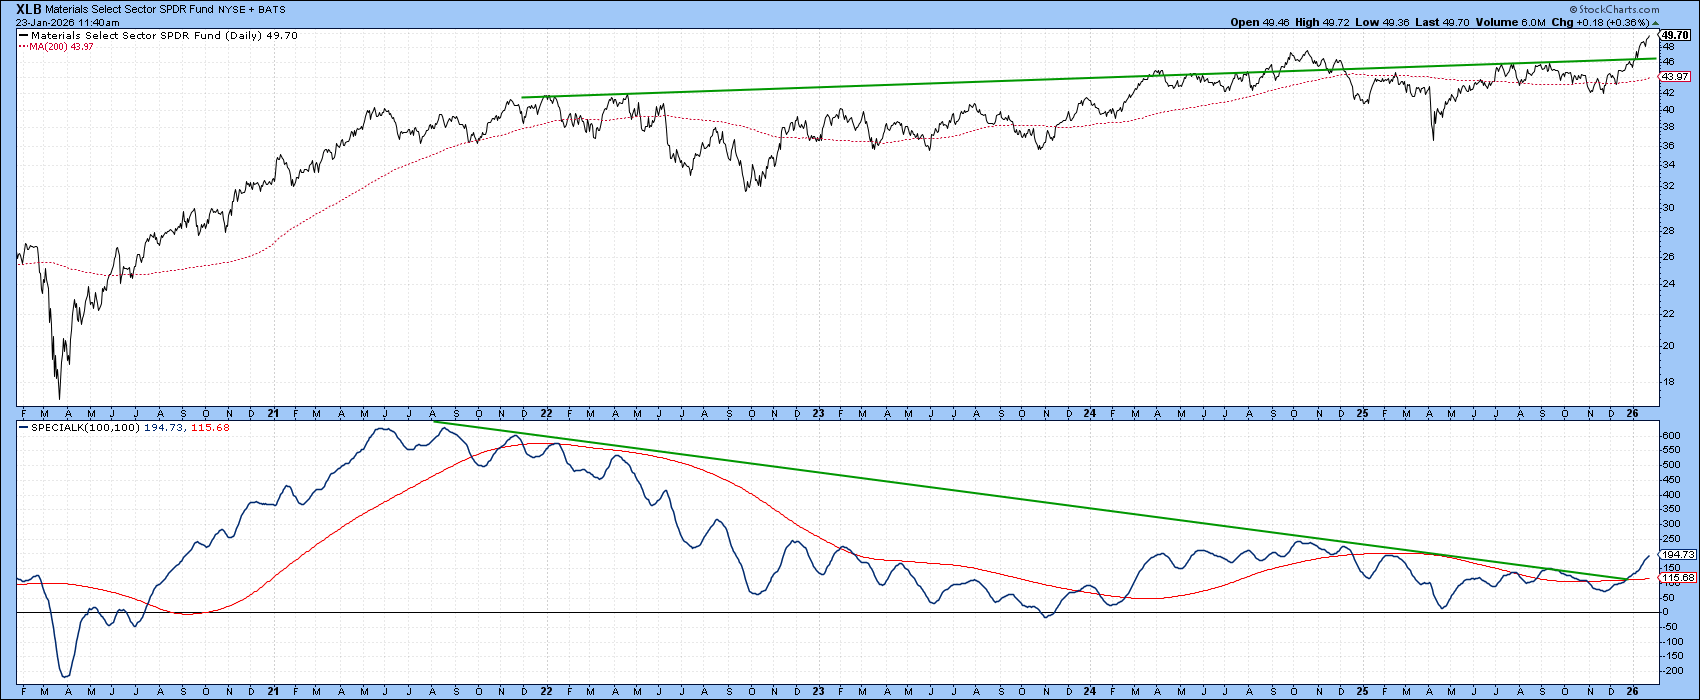1700x700 pixels.
Task: Click the 194.73 Special K axis tag
Action: tap(1676, 554)
